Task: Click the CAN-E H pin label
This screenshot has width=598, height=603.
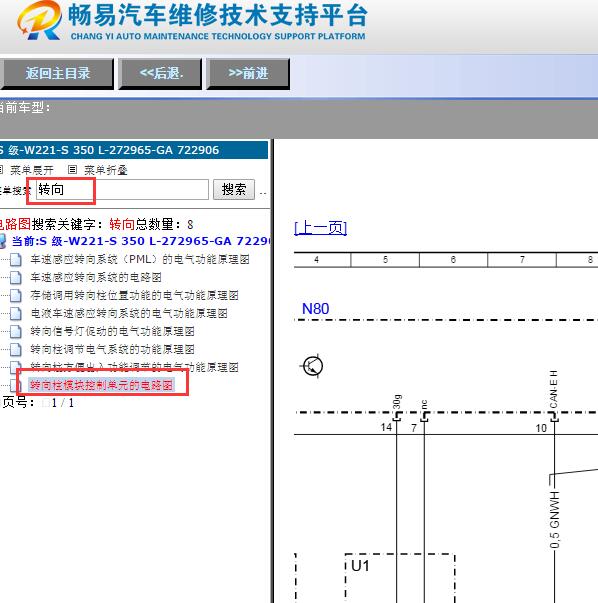Action: 553,389
